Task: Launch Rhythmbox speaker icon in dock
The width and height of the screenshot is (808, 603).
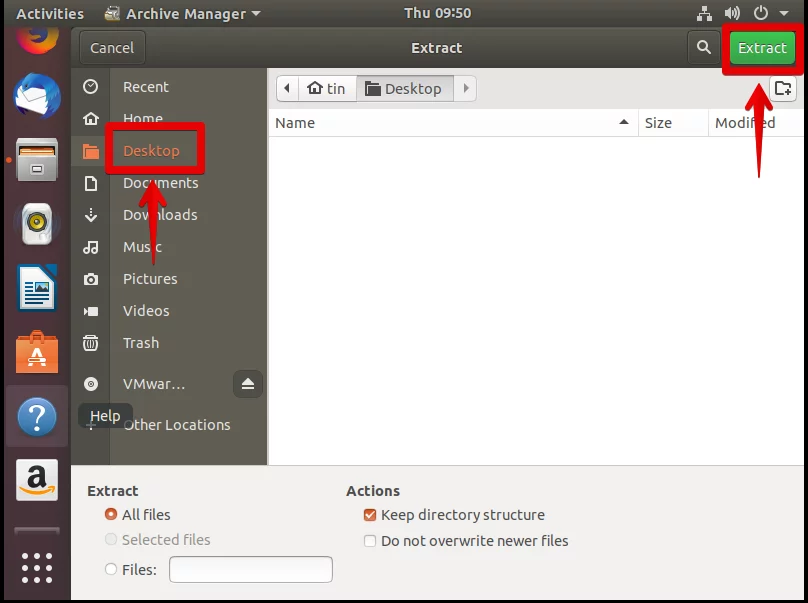Action: point(37,224)
